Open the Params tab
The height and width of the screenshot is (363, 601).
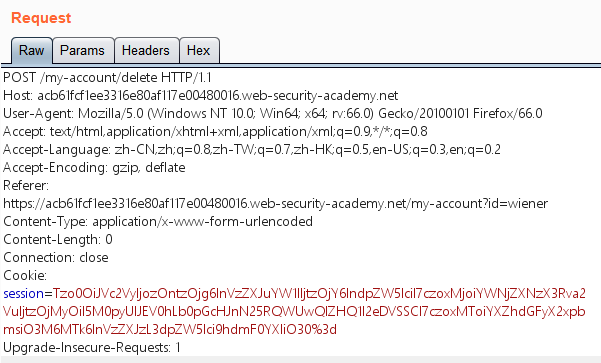[x=83, y=50]
